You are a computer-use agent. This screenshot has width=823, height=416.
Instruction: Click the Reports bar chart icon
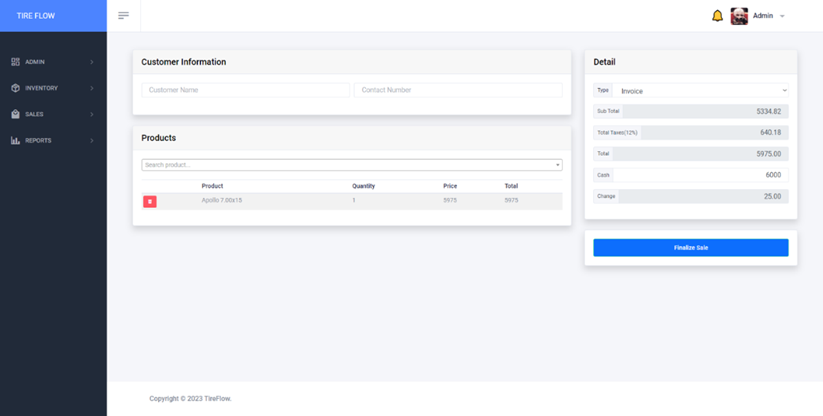coord(15,140)
